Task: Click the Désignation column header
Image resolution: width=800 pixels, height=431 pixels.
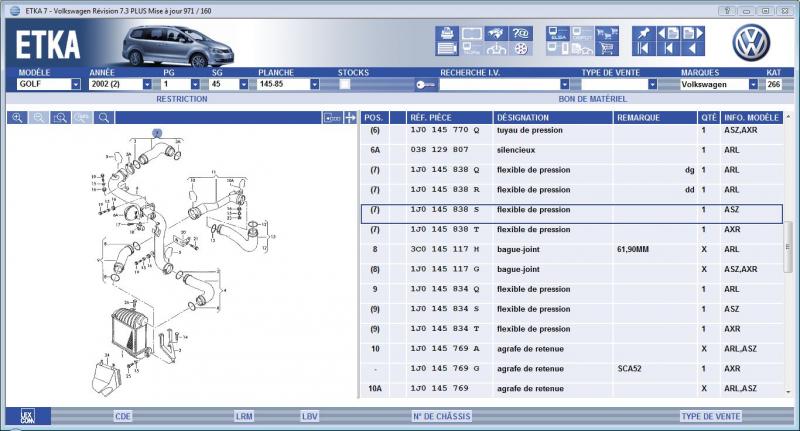Action: pyautogui.click(x=553, y=118)
